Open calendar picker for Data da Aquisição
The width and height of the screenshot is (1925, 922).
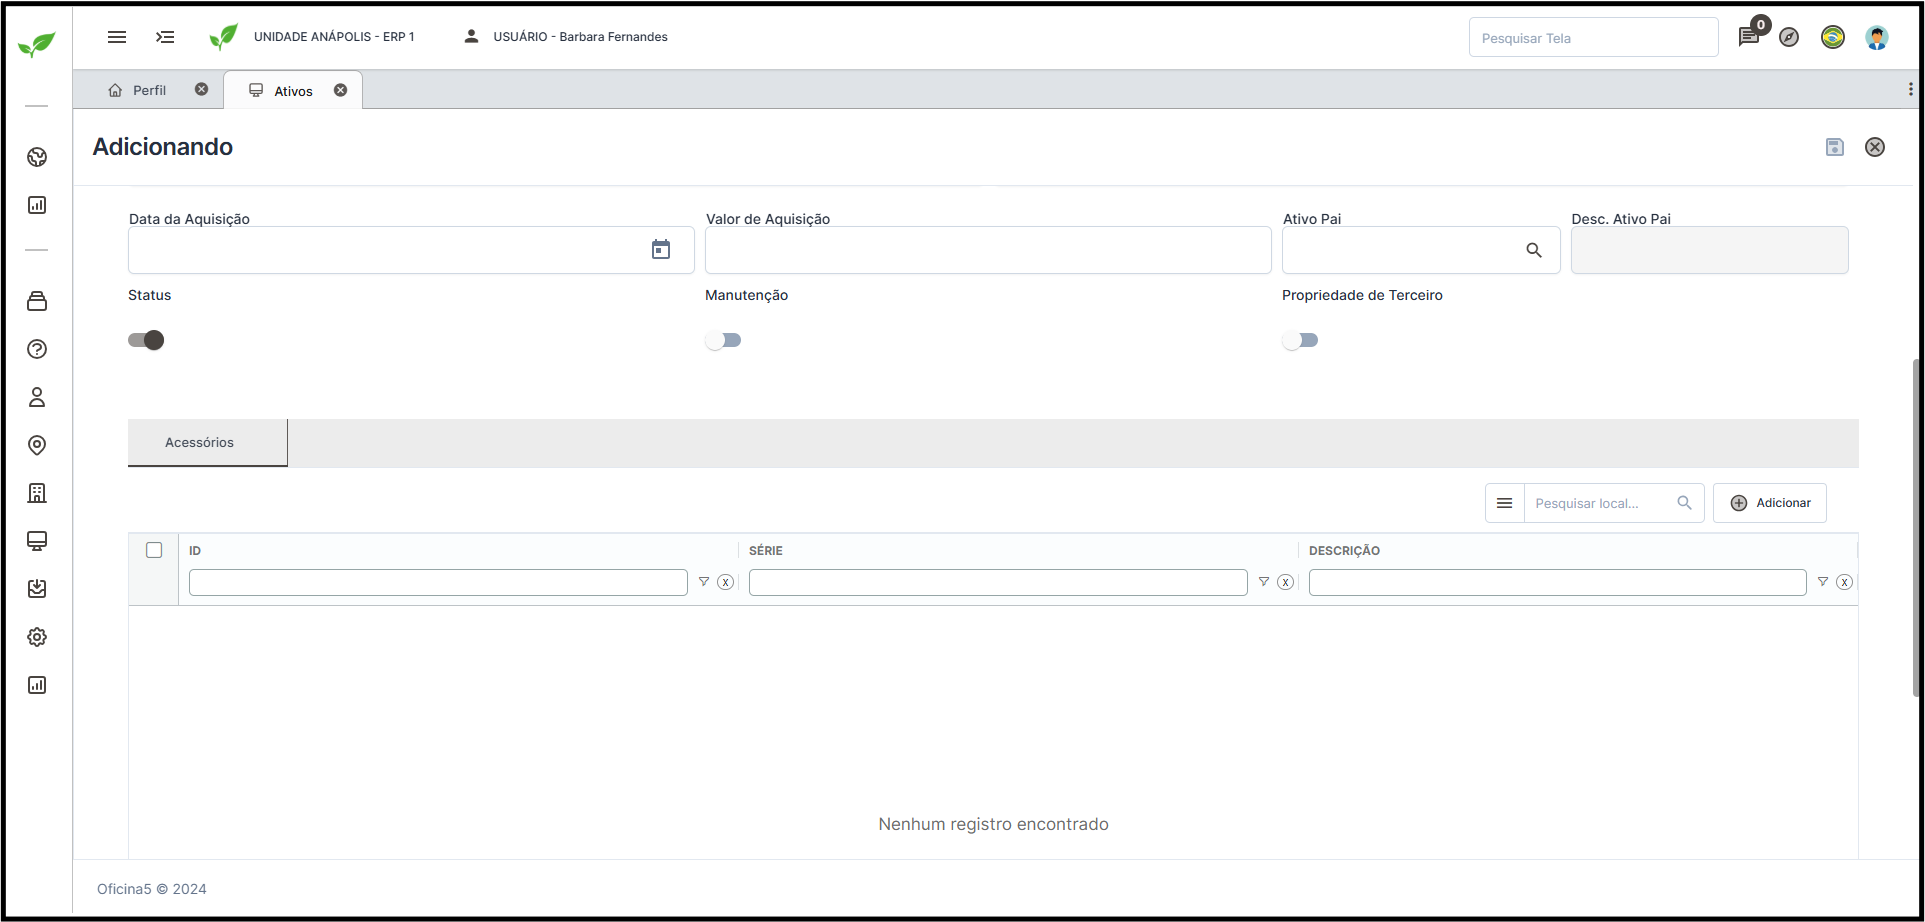click(x=661, y=250)
